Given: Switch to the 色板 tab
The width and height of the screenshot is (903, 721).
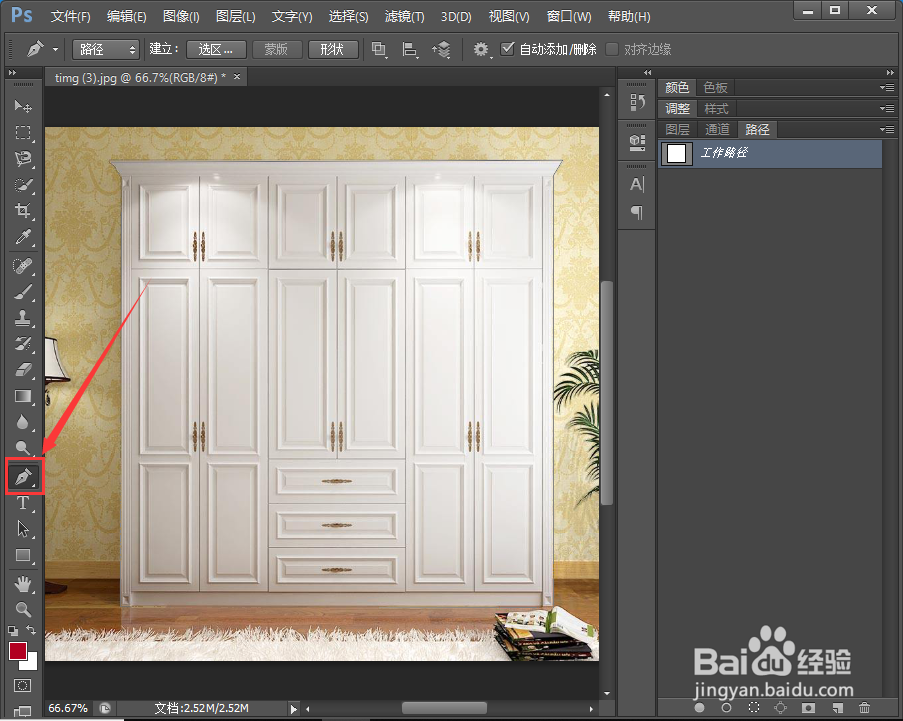Looking at the screenshot, I should [716, 88].
